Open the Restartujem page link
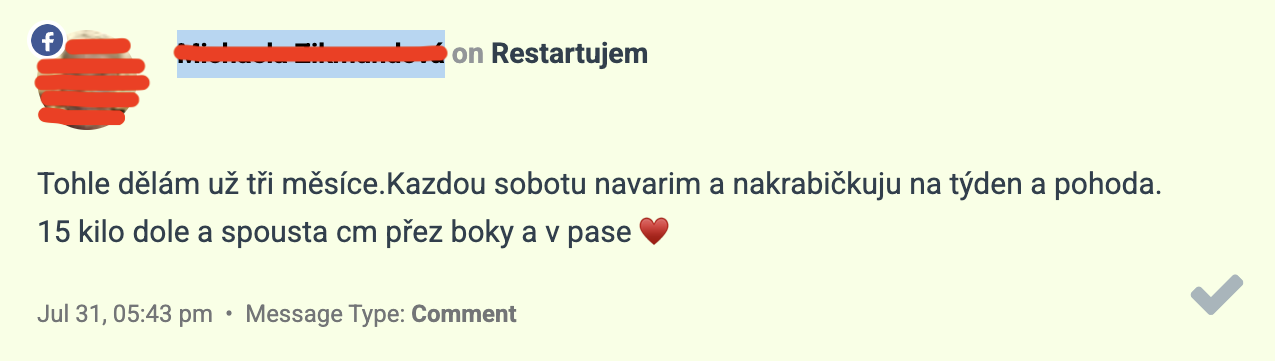 coord(570,53)
